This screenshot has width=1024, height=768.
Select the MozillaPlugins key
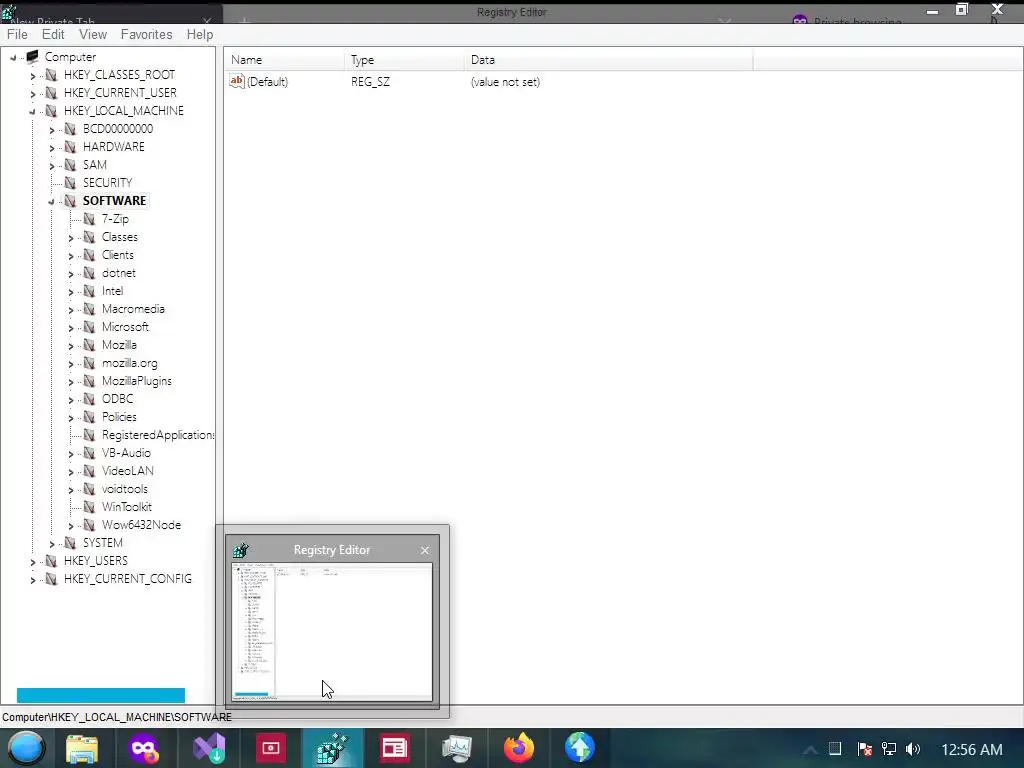click(x=136, y=381)
